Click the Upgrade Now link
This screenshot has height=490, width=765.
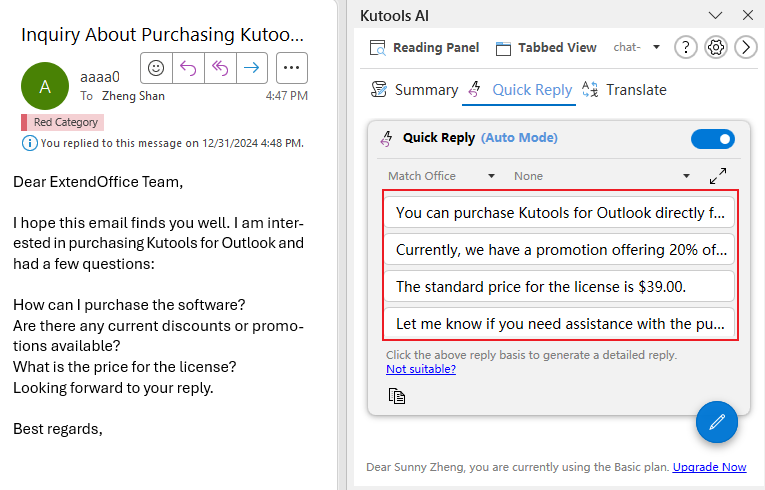[x=709, y=467]
